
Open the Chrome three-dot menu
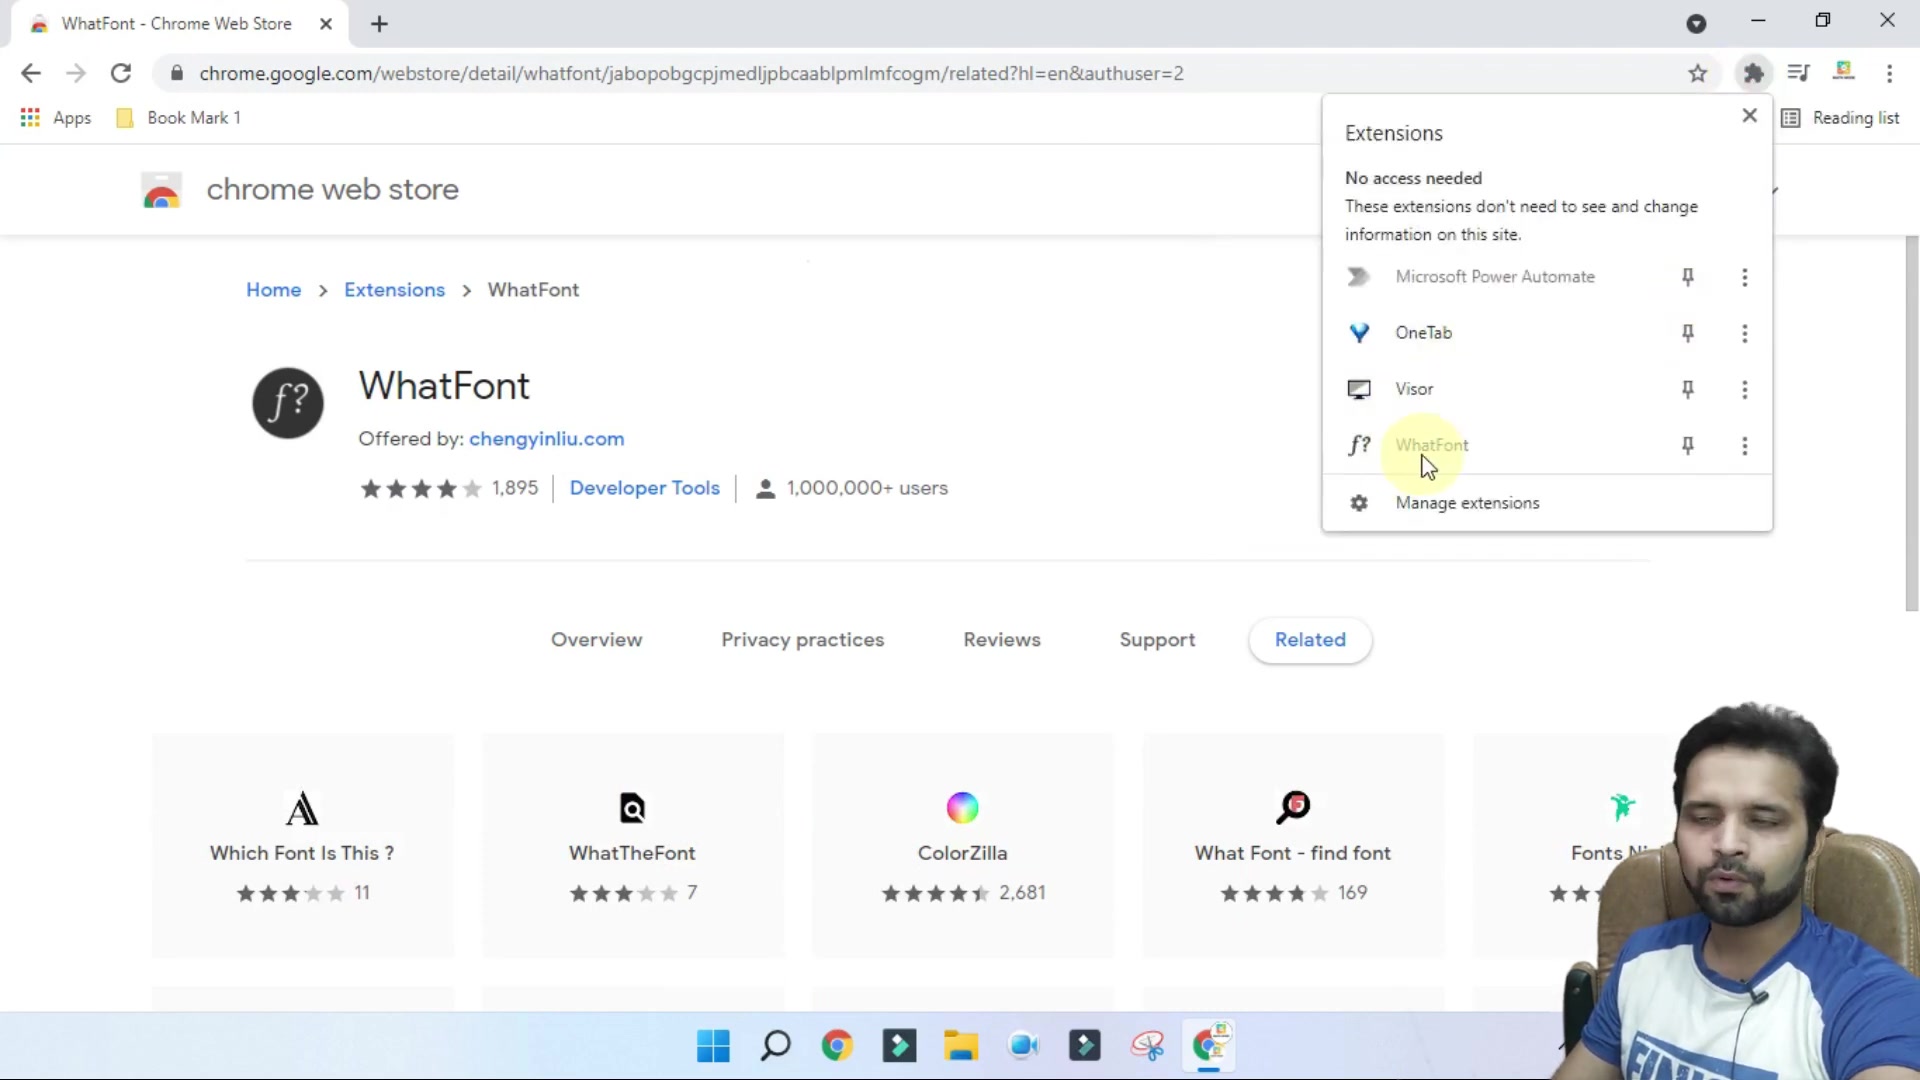point(1889,73)
